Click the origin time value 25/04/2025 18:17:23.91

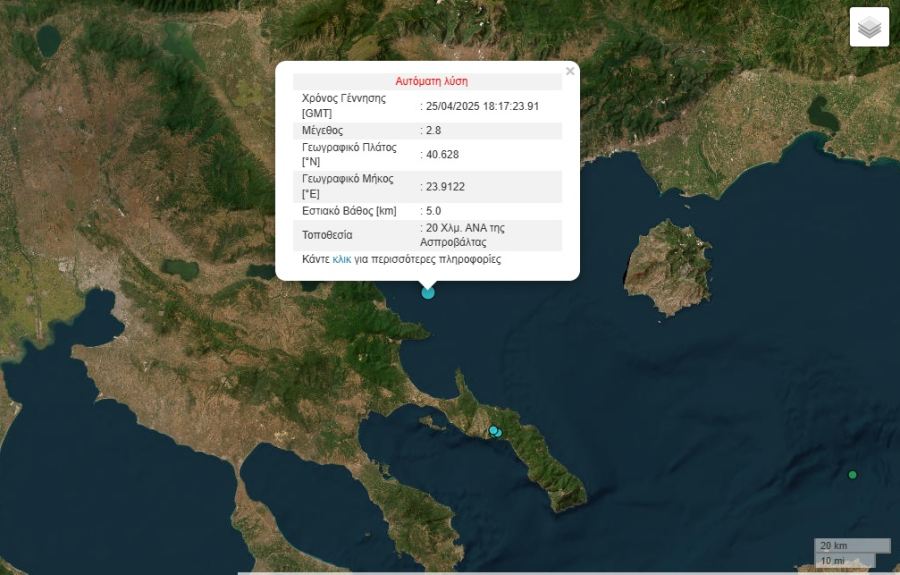click(482, 106)
